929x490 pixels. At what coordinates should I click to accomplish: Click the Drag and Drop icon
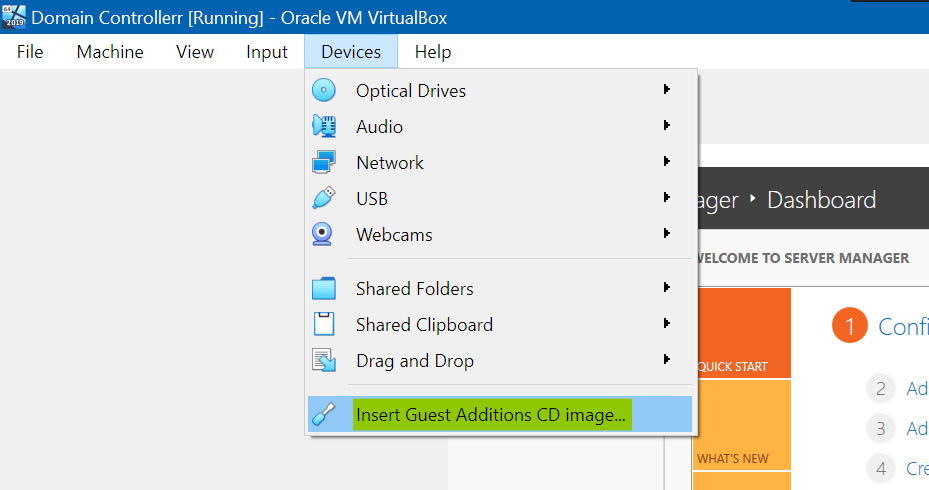(x=324, y=360)
